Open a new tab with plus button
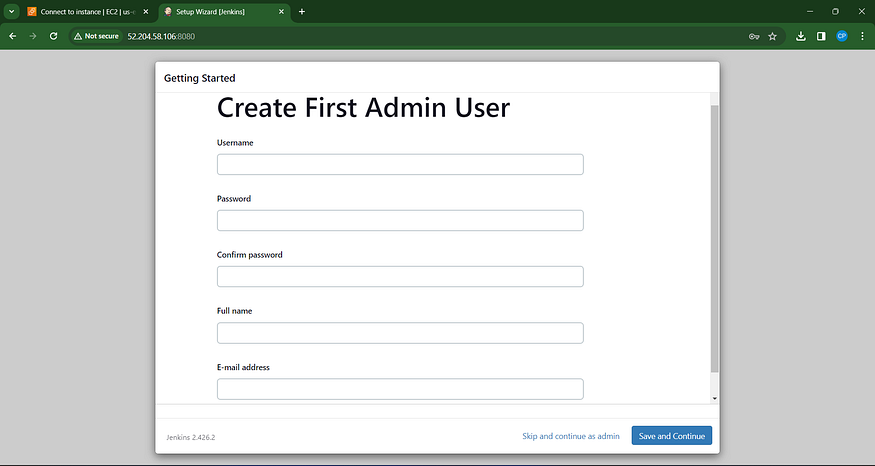 tap(302, 12)
